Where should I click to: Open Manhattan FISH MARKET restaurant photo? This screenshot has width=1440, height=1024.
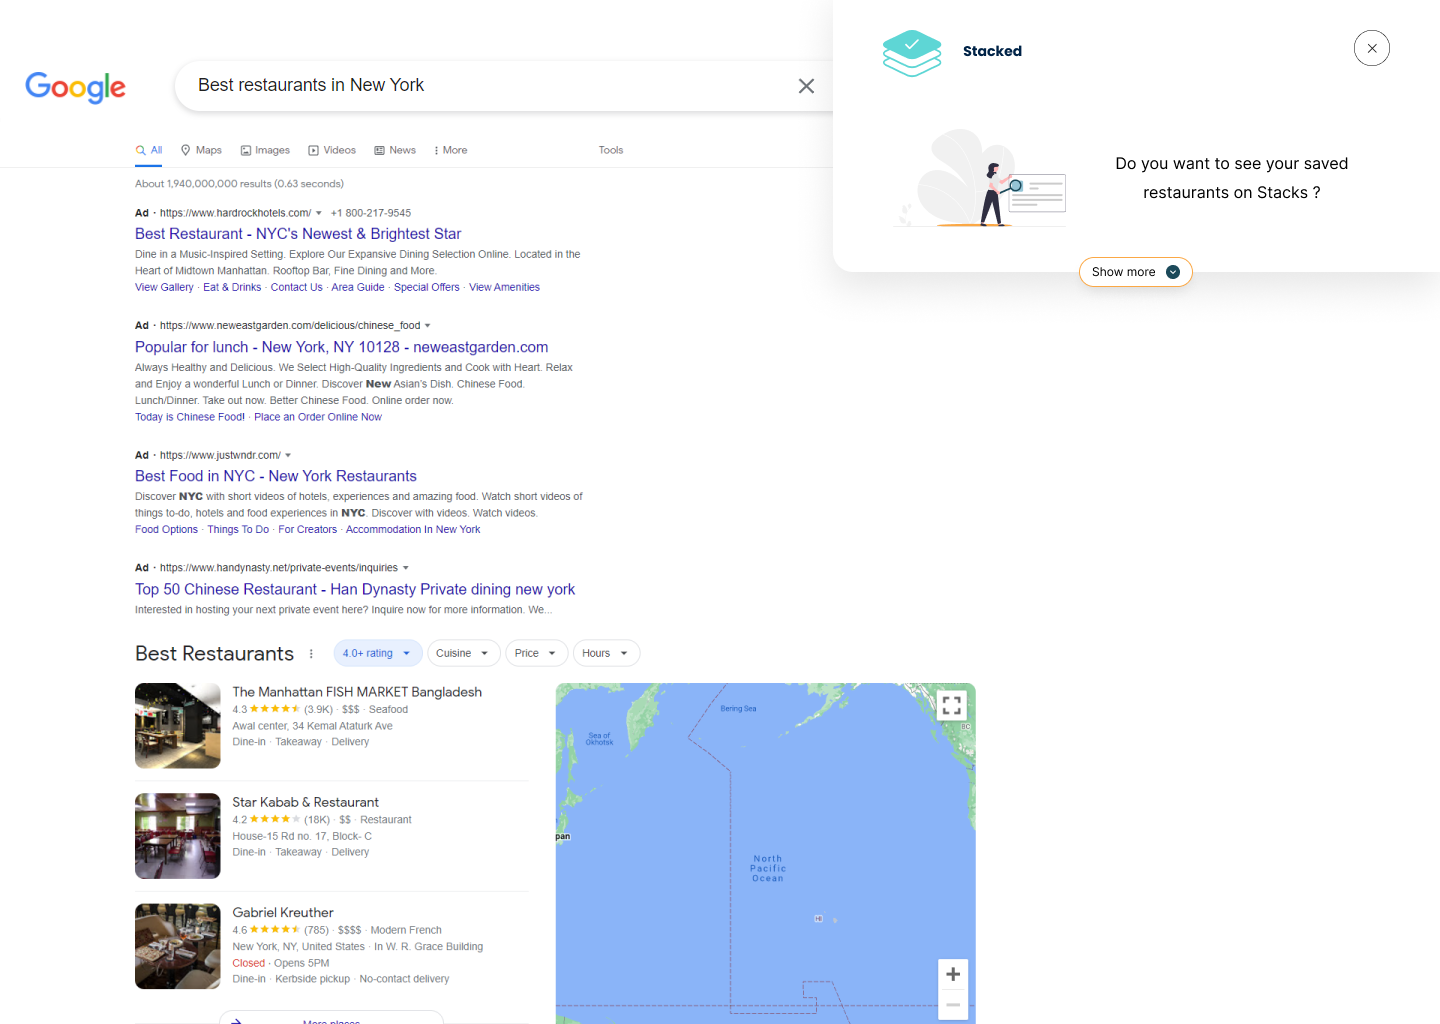(178, 726)
